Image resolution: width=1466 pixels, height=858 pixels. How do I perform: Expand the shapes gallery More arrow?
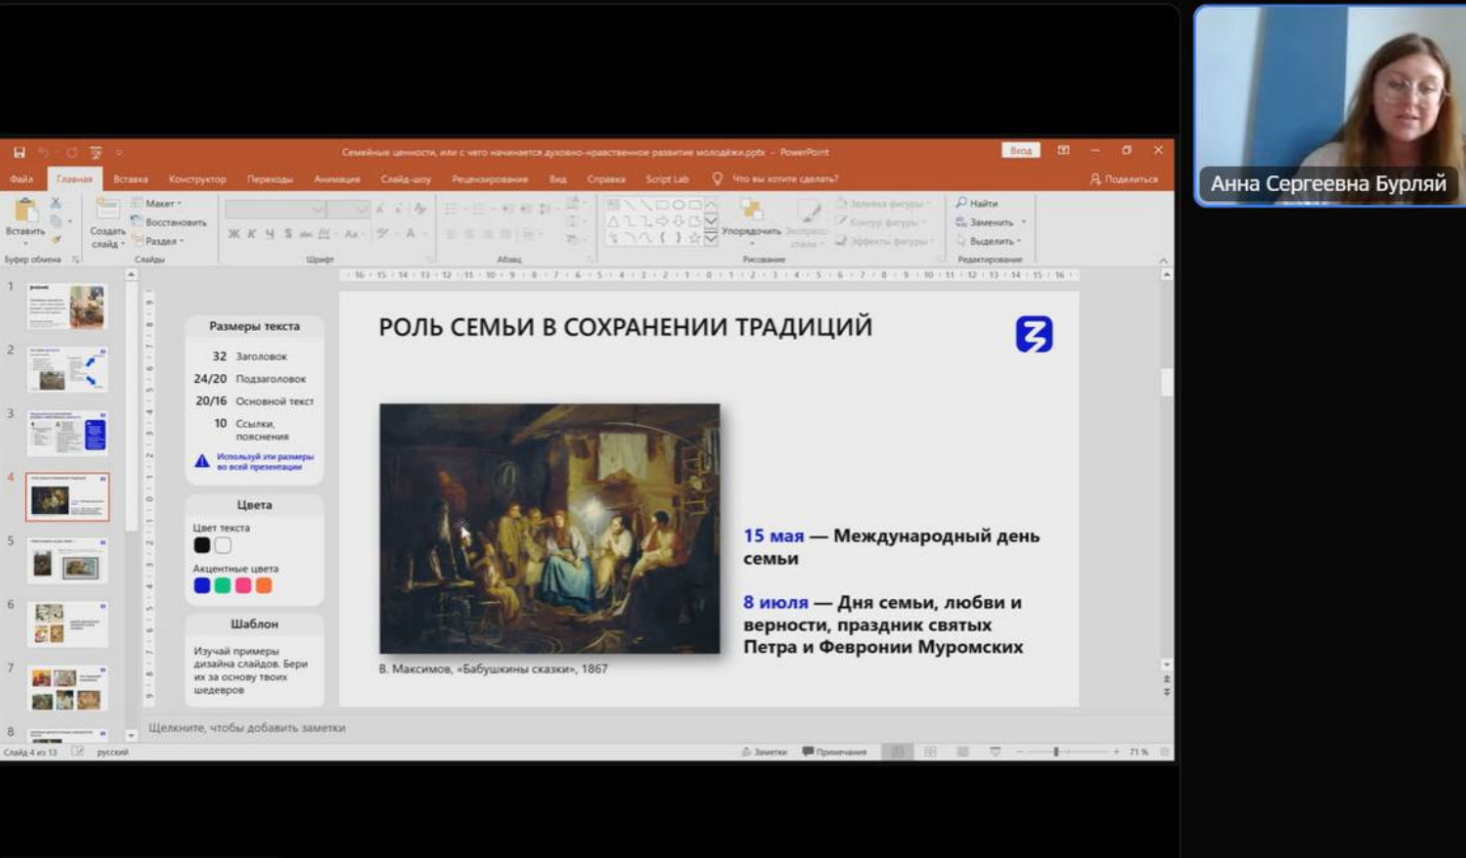(711, 238)
